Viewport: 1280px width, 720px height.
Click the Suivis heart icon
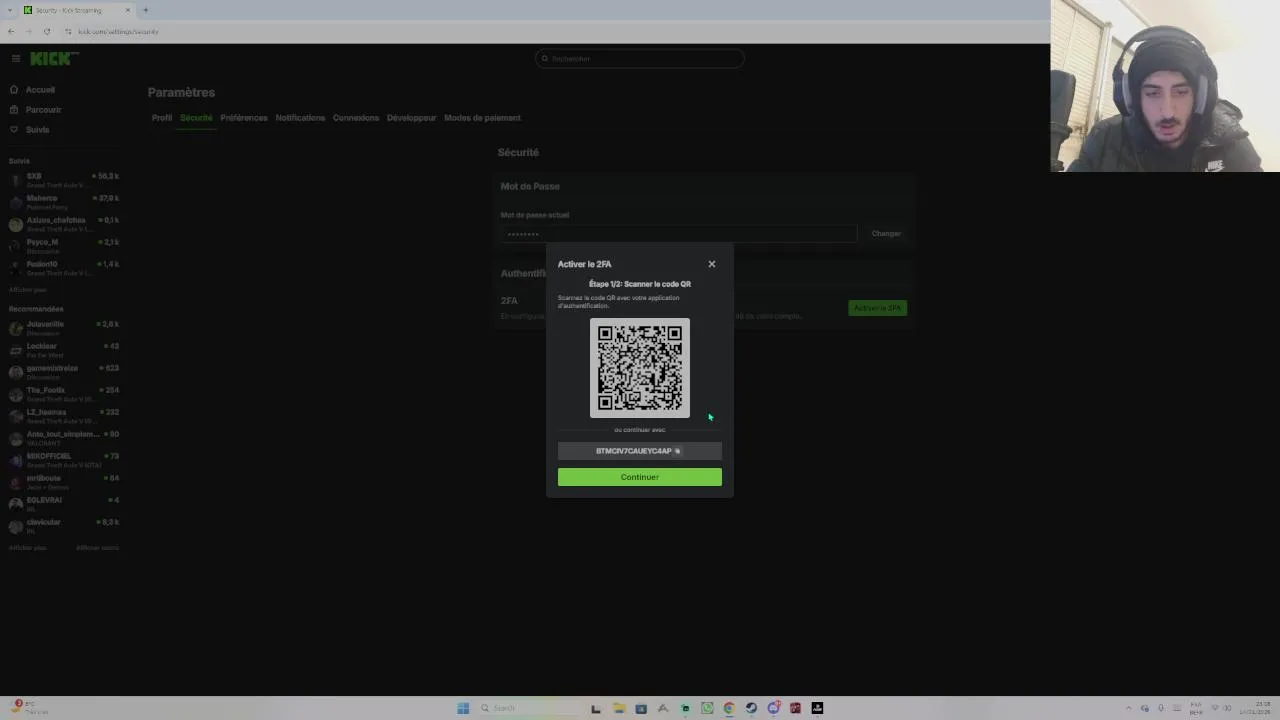(14, 130)
